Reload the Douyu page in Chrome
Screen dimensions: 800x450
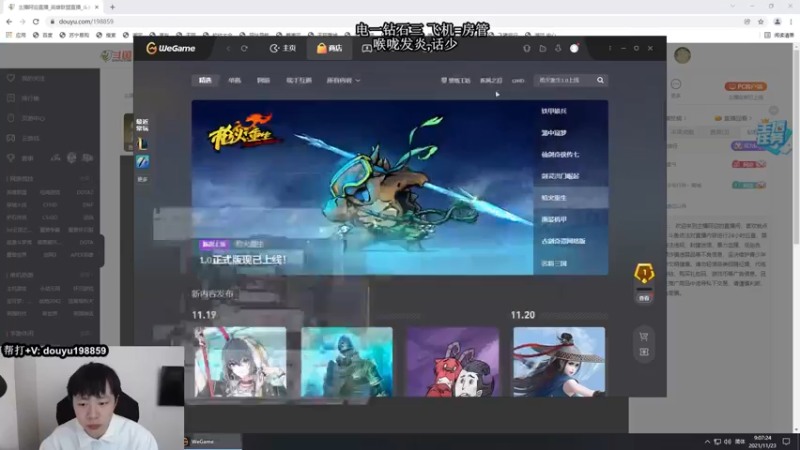[x=36, y=21]
